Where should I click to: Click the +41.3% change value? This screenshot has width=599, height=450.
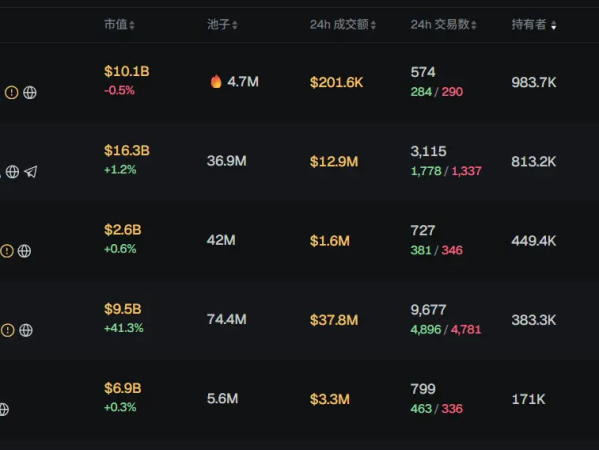[x=124, y=328]
